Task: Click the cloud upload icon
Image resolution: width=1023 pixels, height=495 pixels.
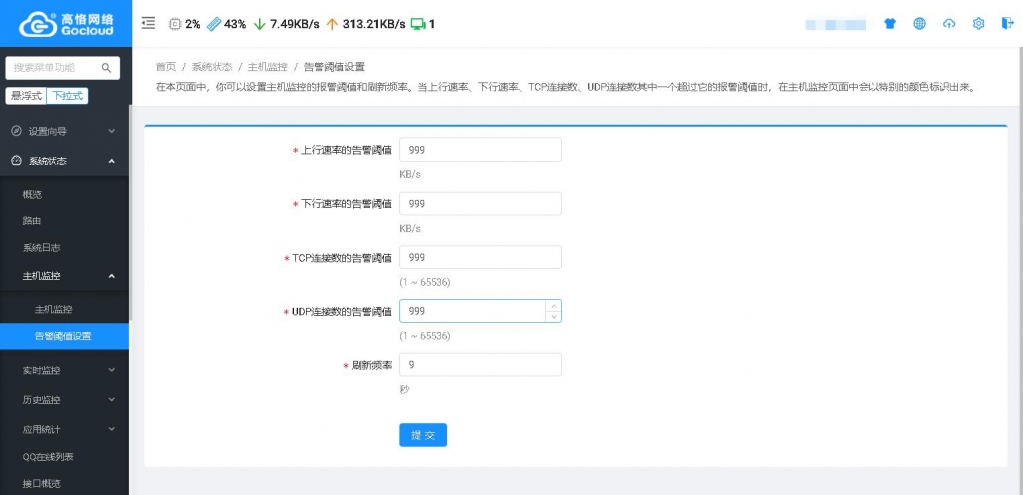Action: 949,24
